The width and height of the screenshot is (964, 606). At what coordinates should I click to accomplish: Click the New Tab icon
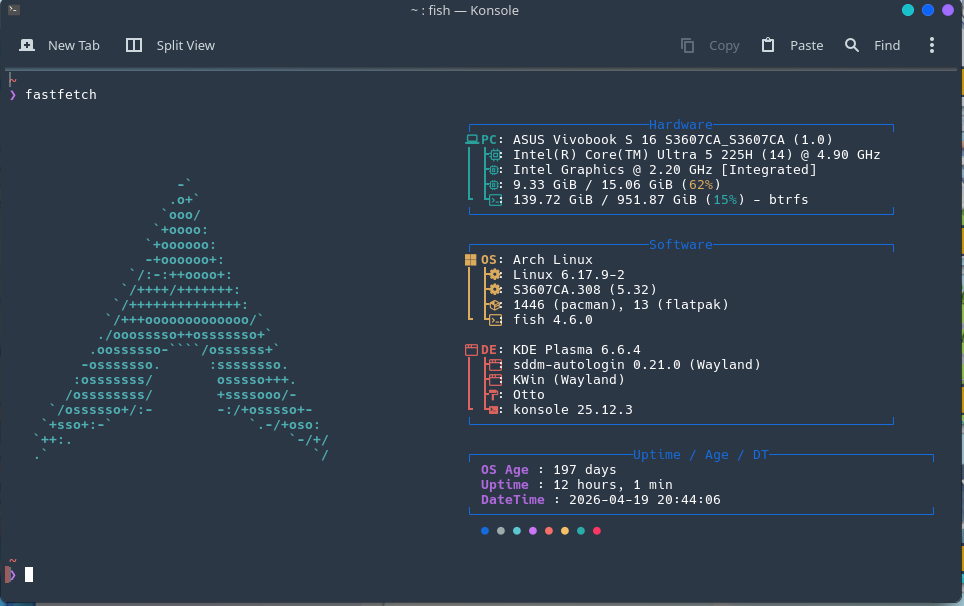[27, 45]
